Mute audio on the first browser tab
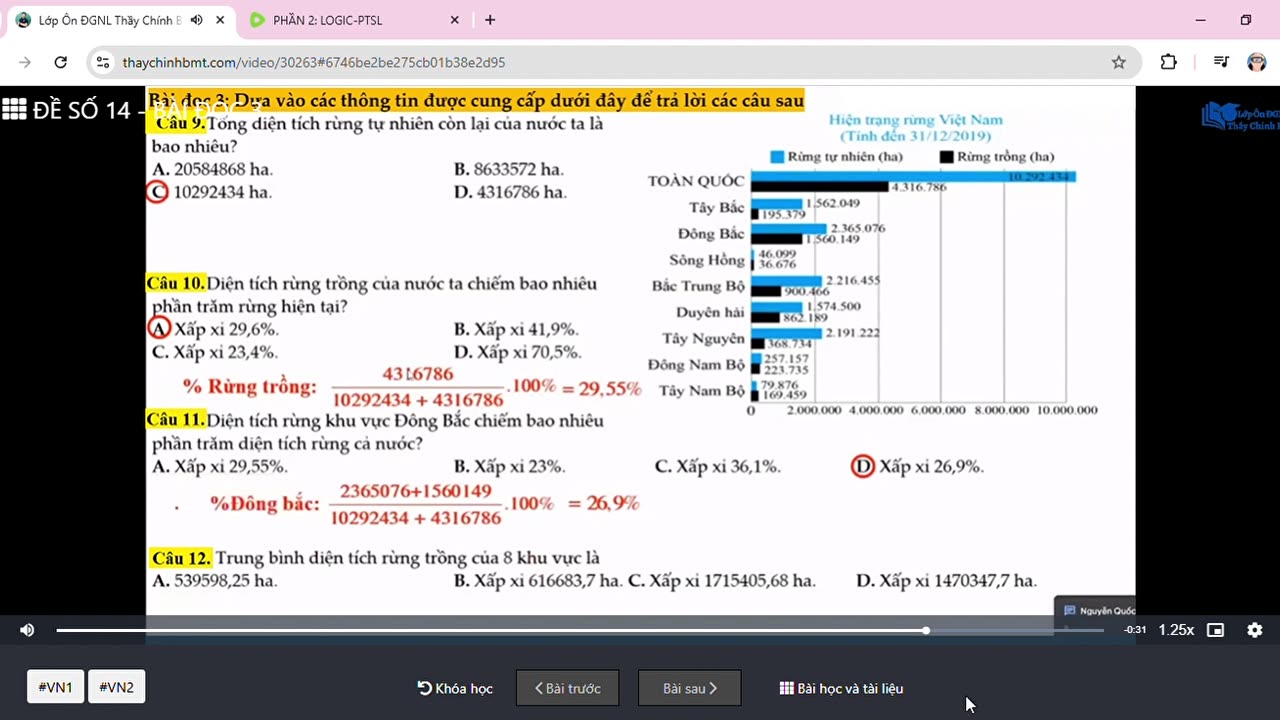 coord(196,20)
